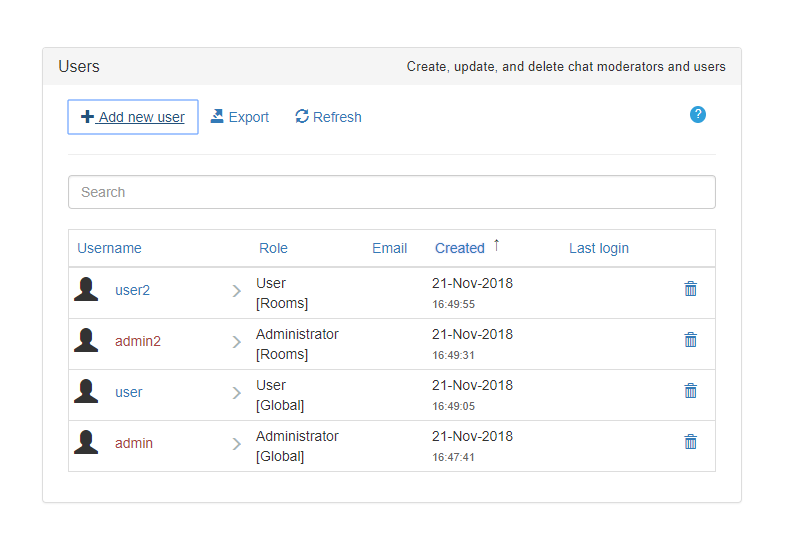Expand the user row chevron
Screen dimensions: 797x548
click(x=237, y=393)
